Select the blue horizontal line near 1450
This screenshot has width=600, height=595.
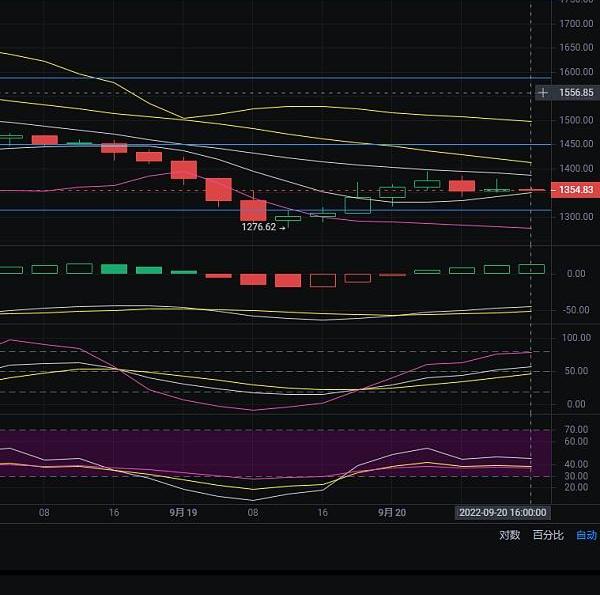[x=300, y=144]
